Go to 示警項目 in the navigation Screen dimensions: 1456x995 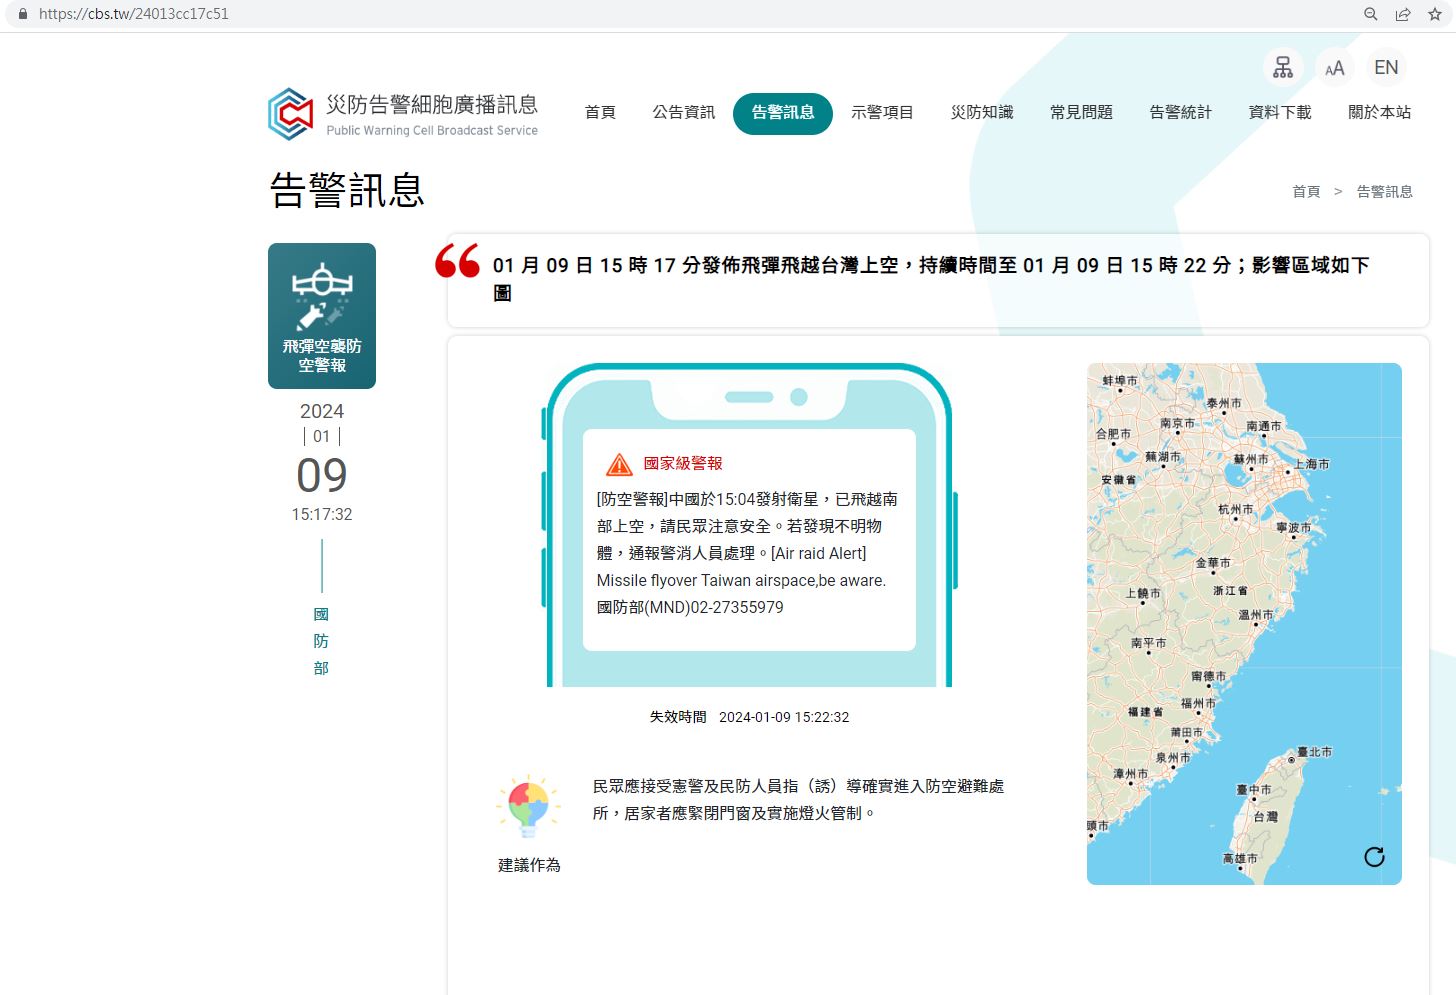[882, 113]
